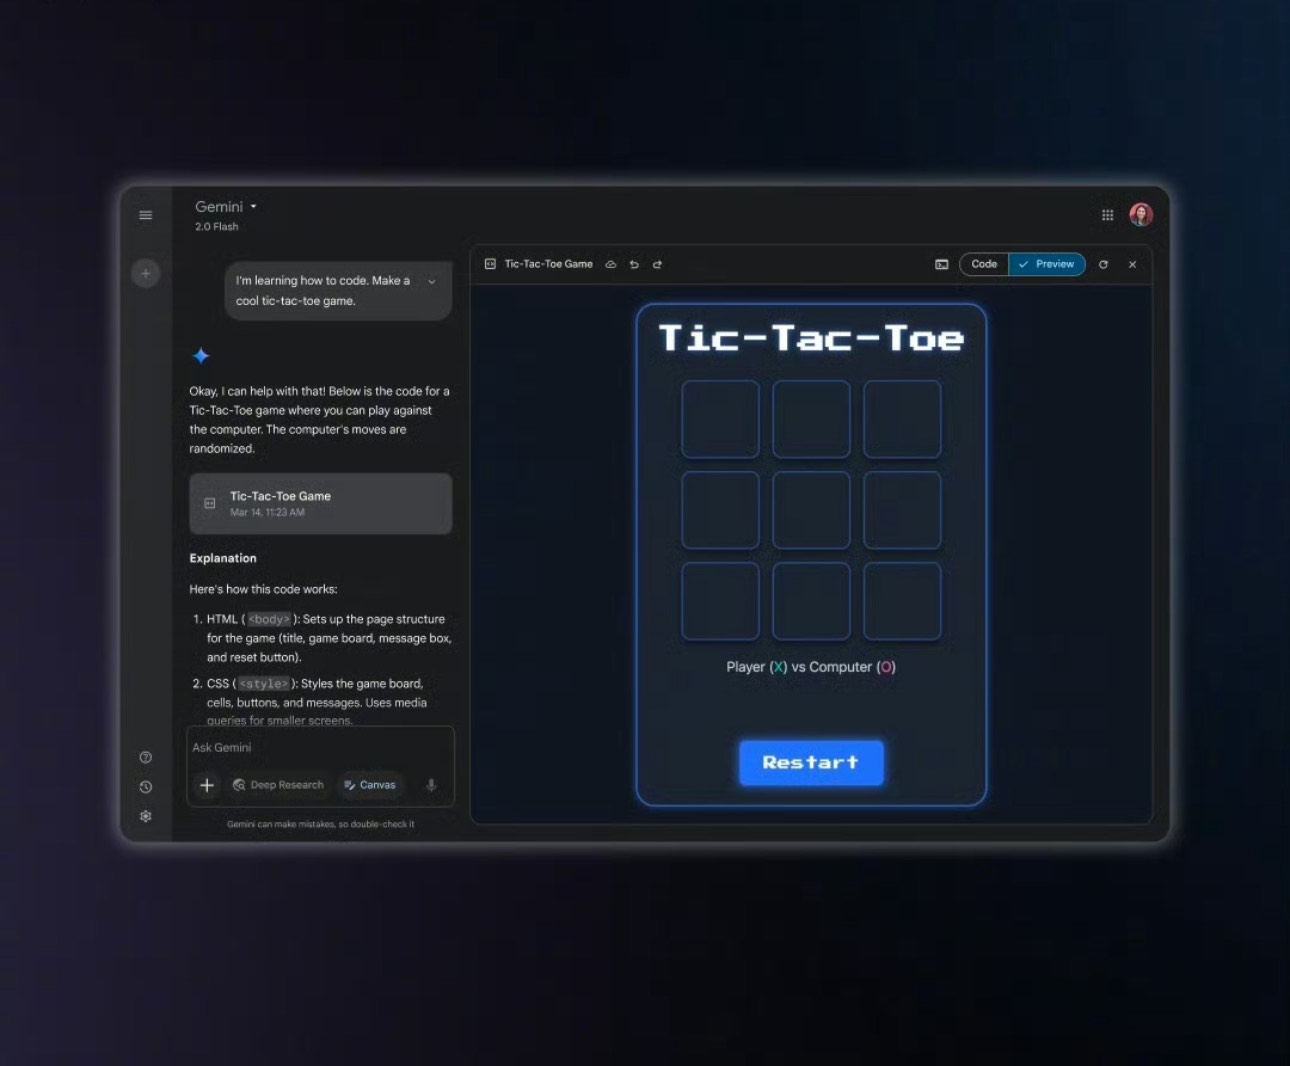Open the Google apps grid
Image resolution: width=1290 pixels, height=1066 pixels.
click(x=1107, y=215)
